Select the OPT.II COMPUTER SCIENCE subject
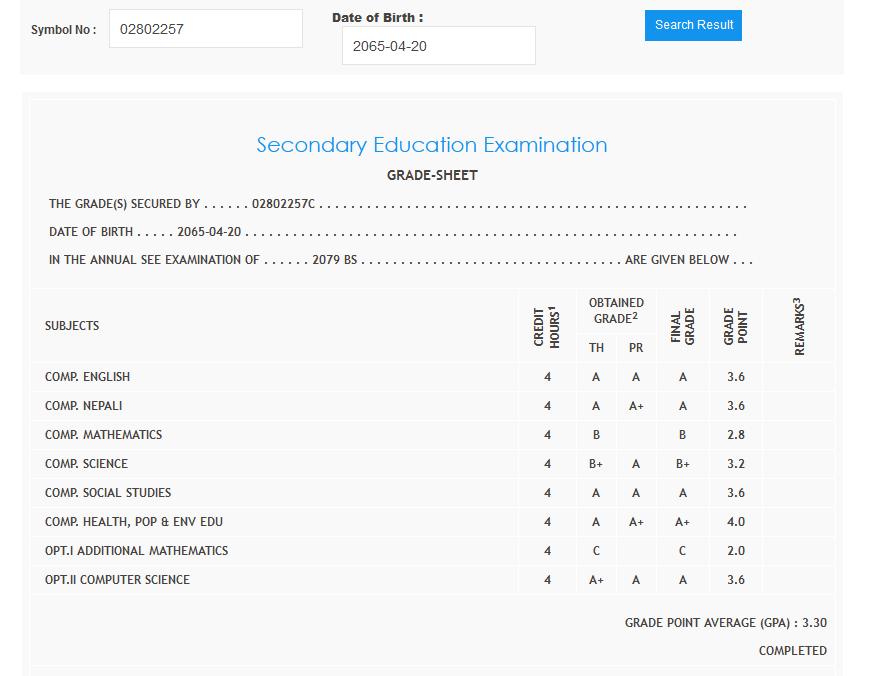The image size is (877, 676). [117, 580]
